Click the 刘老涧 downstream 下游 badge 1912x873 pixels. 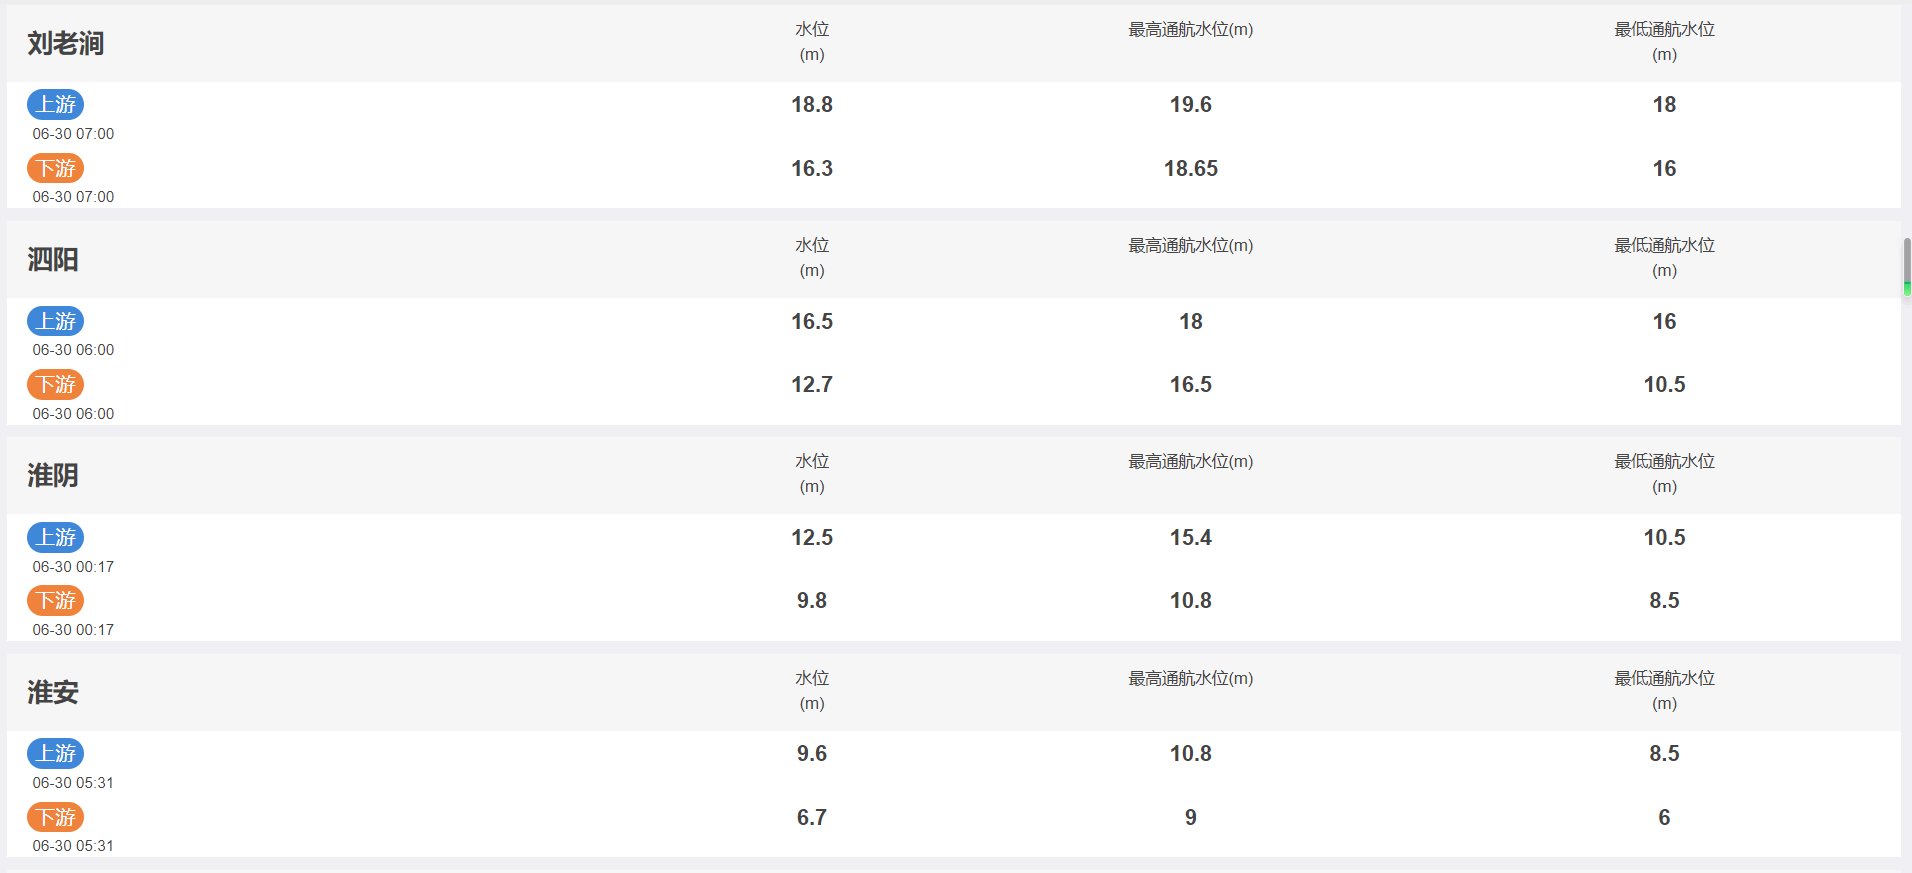[56, 168]
